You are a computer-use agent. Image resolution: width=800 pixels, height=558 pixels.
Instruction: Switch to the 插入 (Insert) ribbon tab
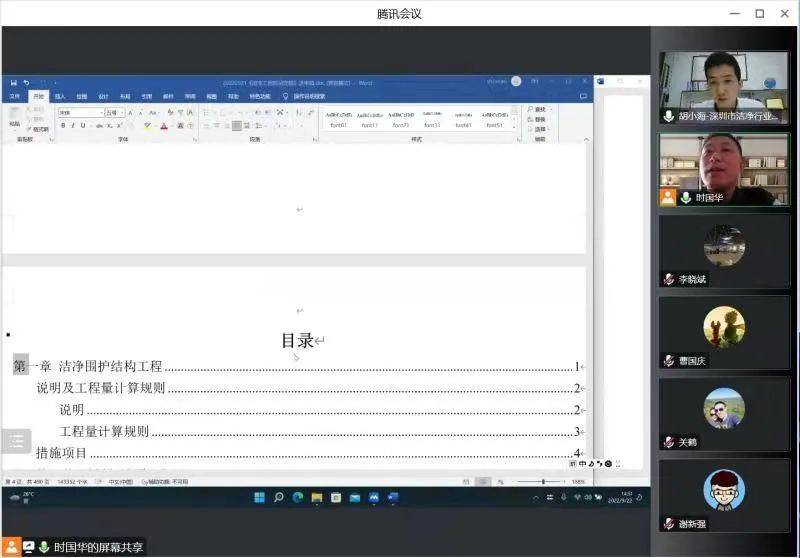60,96
